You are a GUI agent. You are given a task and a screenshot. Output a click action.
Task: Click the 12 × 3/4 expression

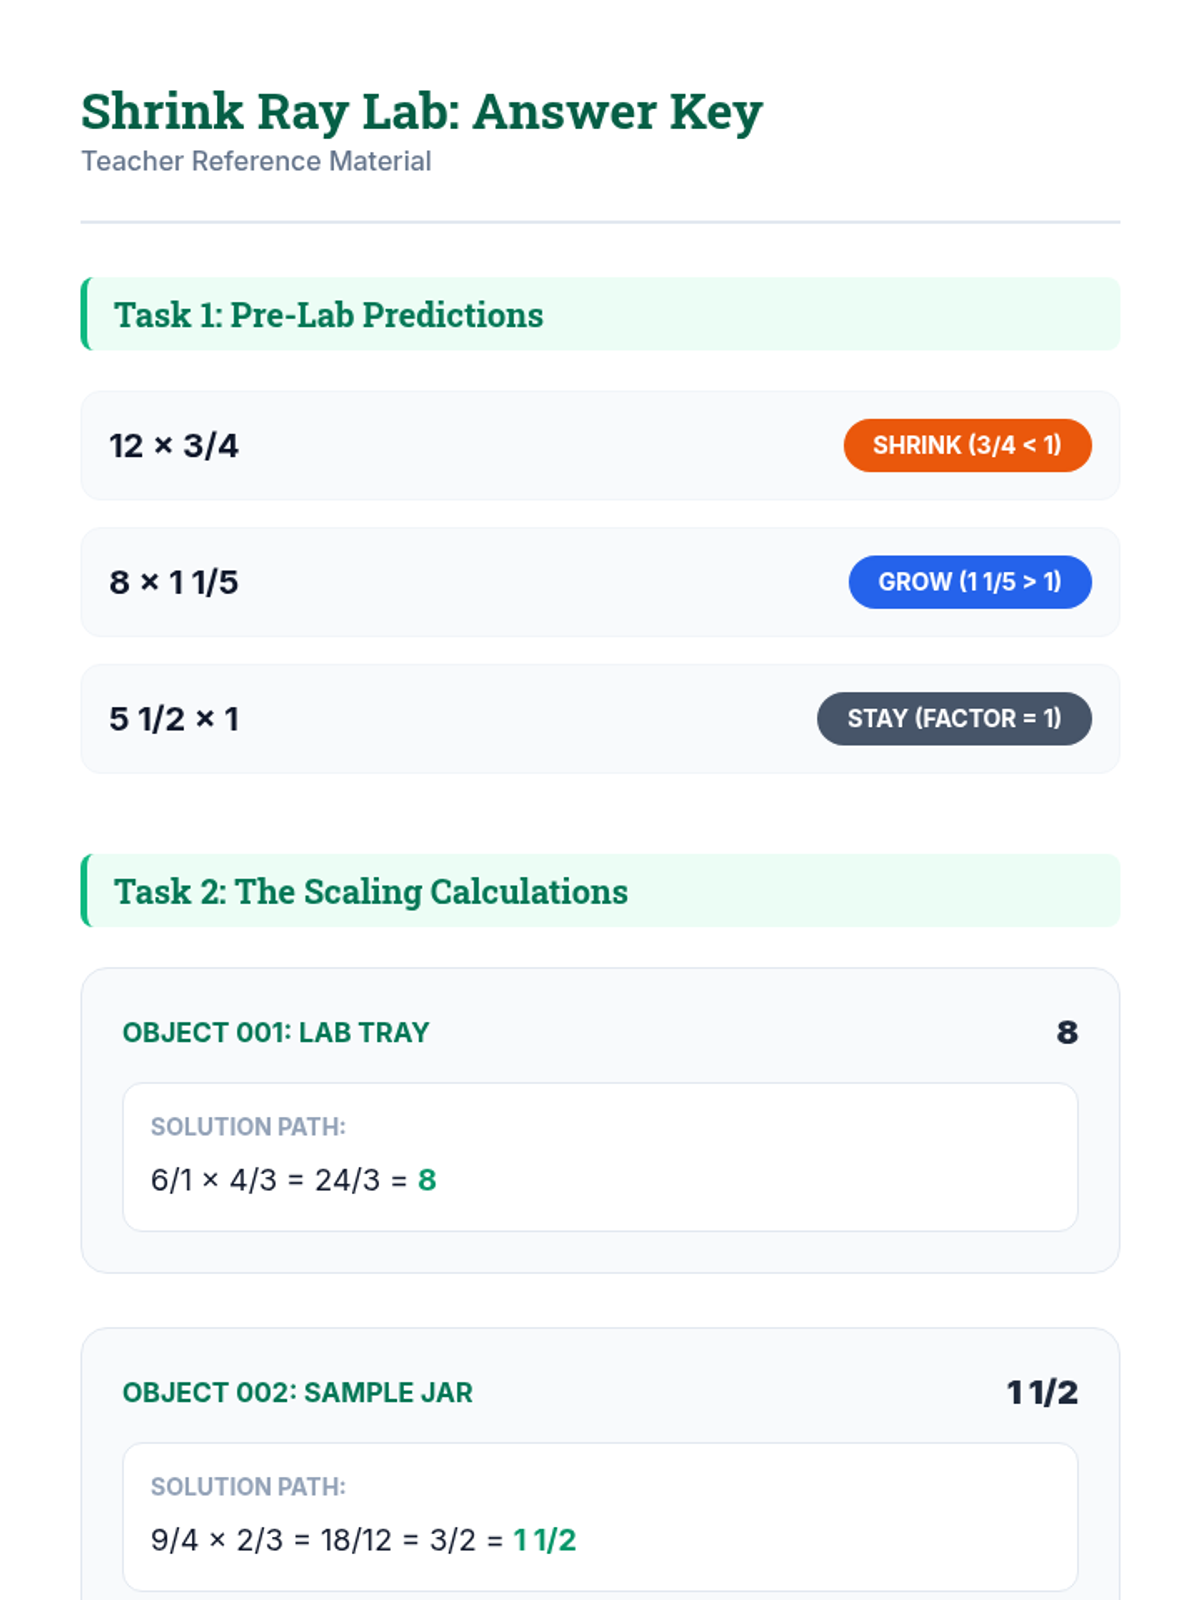point(174,446)
